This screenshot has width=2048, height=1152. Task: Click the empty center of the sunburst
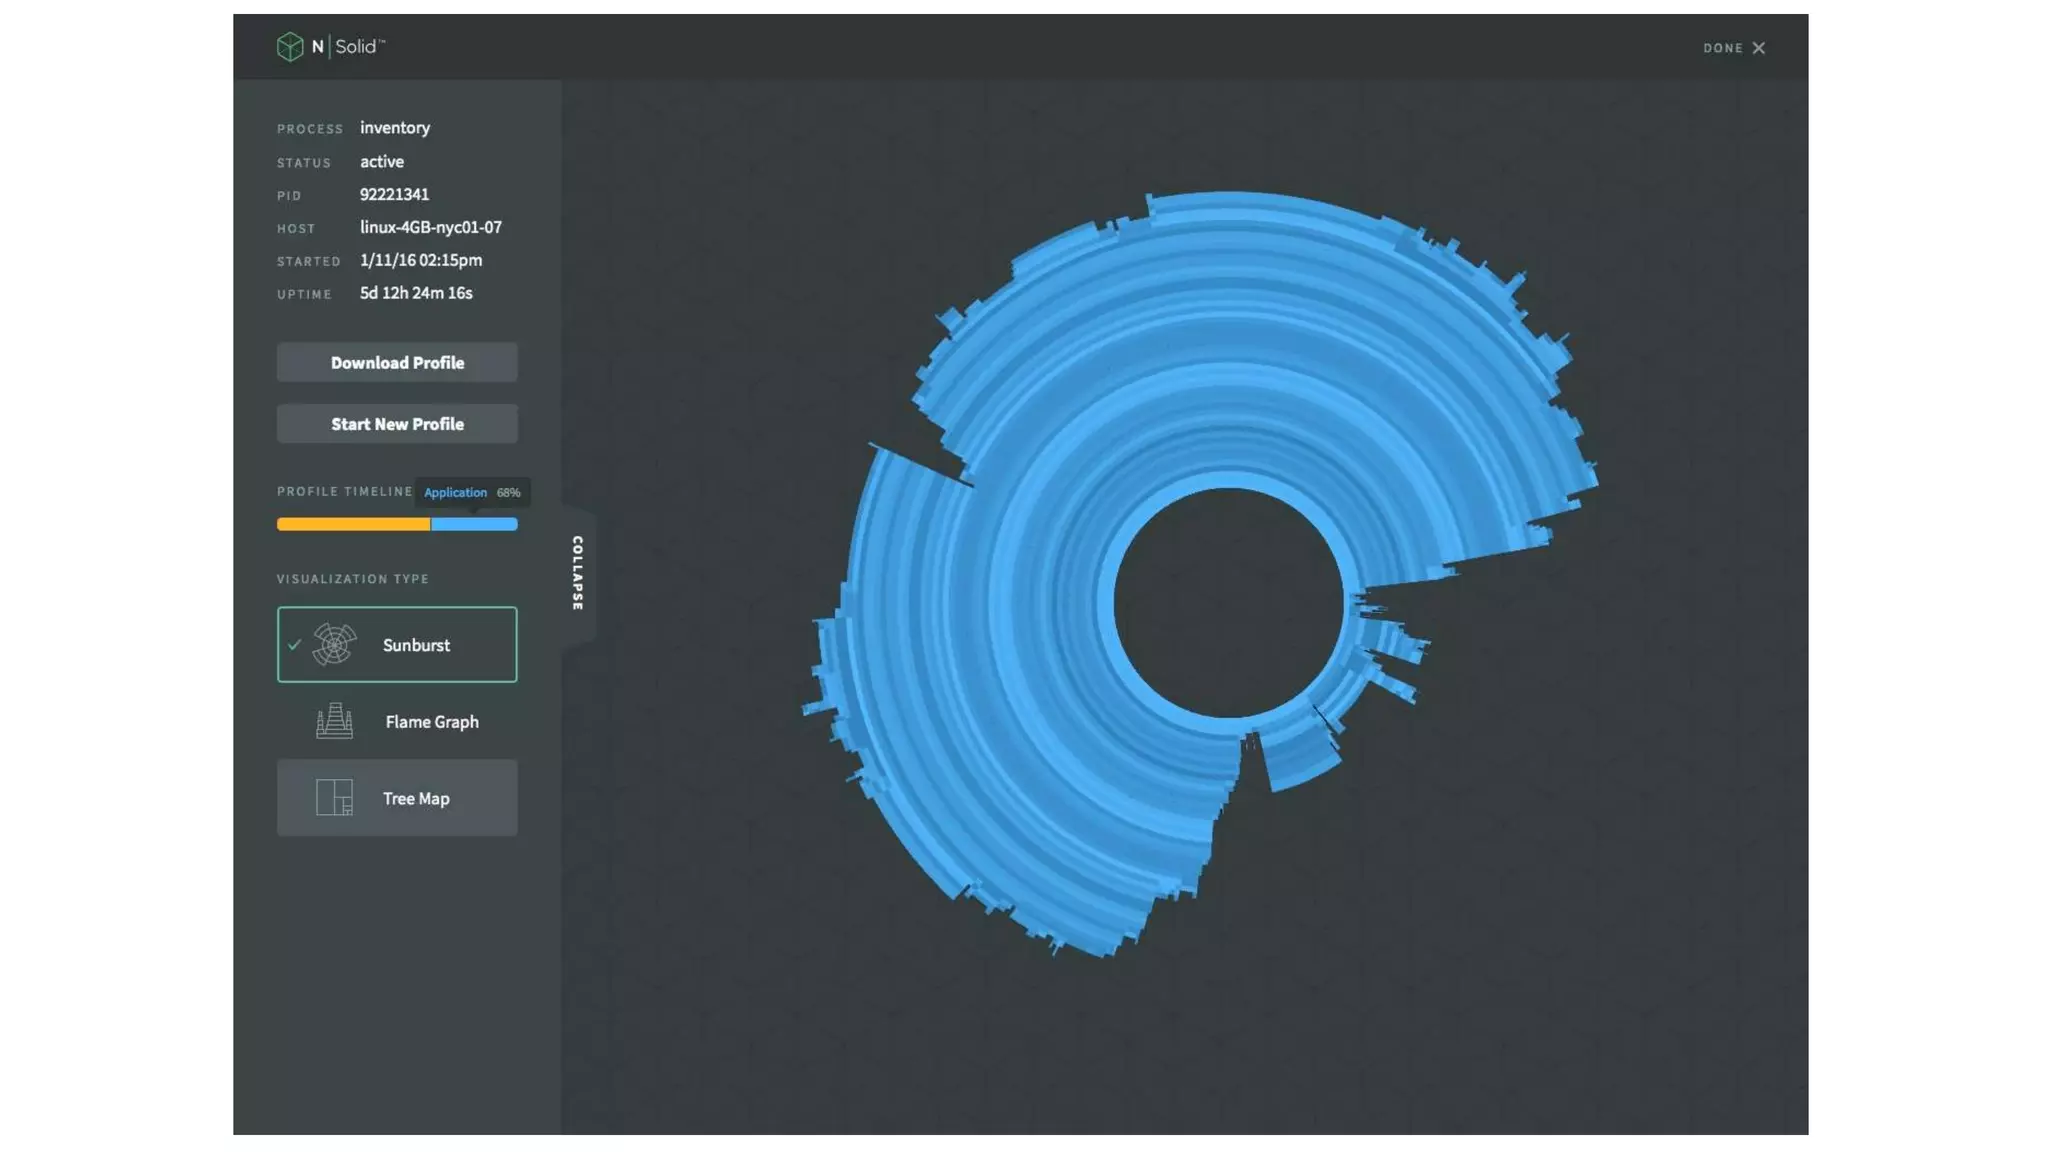click(x=1228, y=603)
